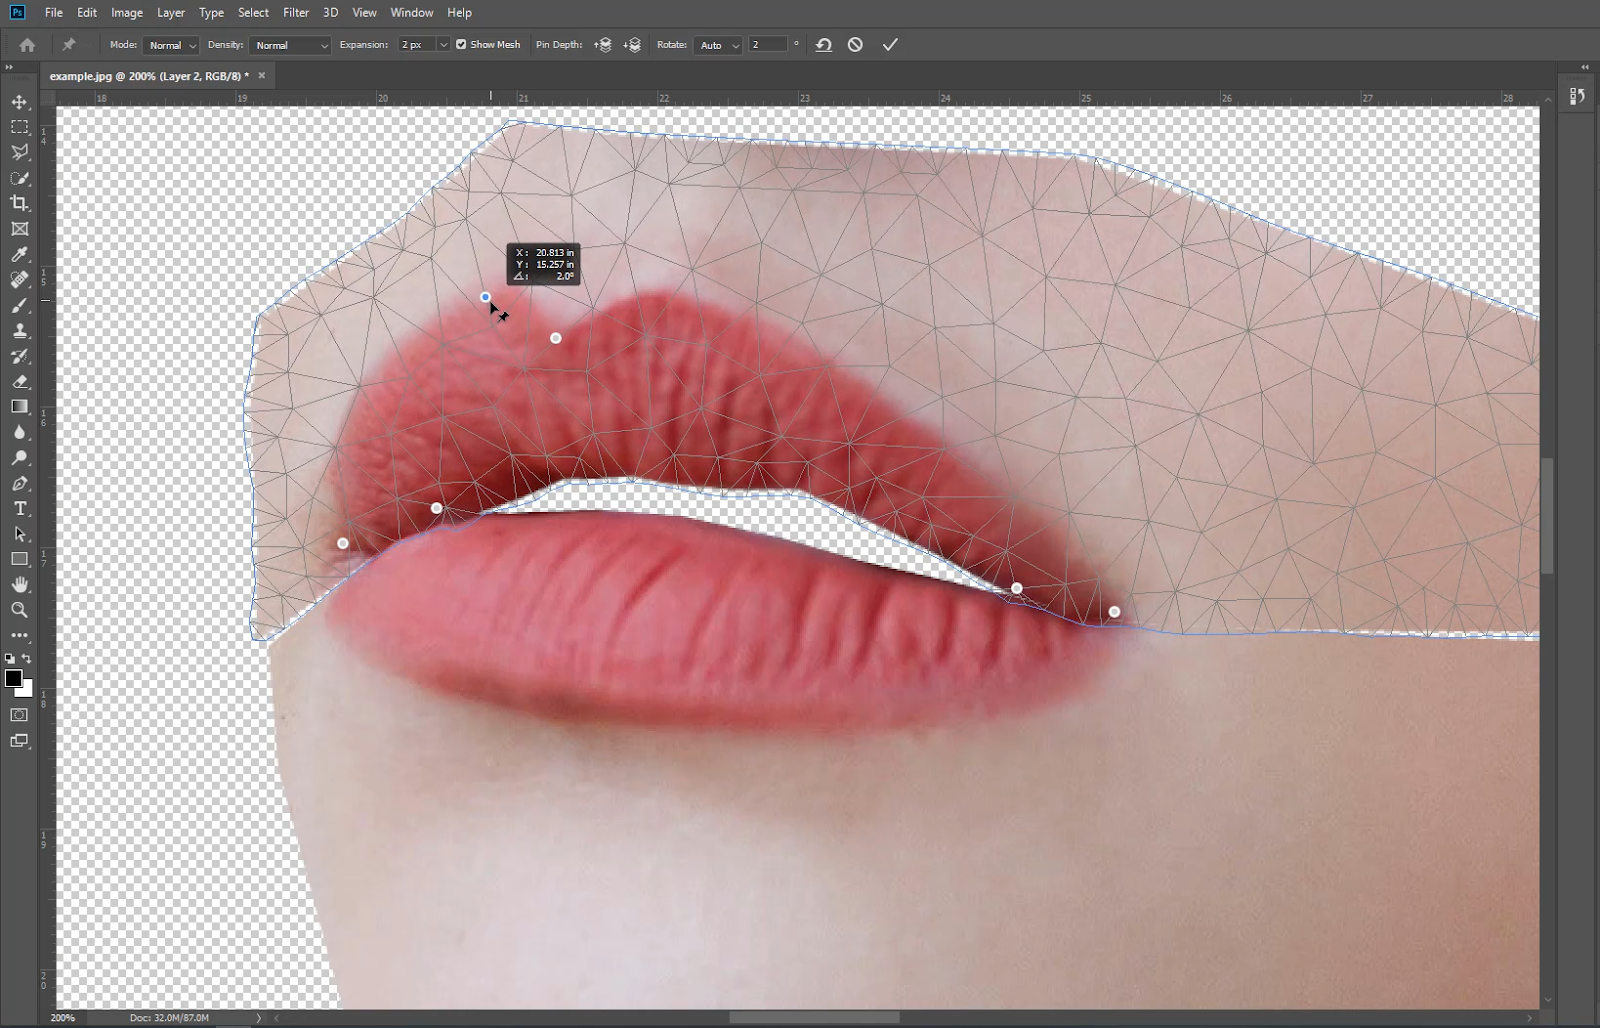Screen dimensions: 1600x1028
Task: Cancel Puppet Warp transformation
Action: (855, 45)
